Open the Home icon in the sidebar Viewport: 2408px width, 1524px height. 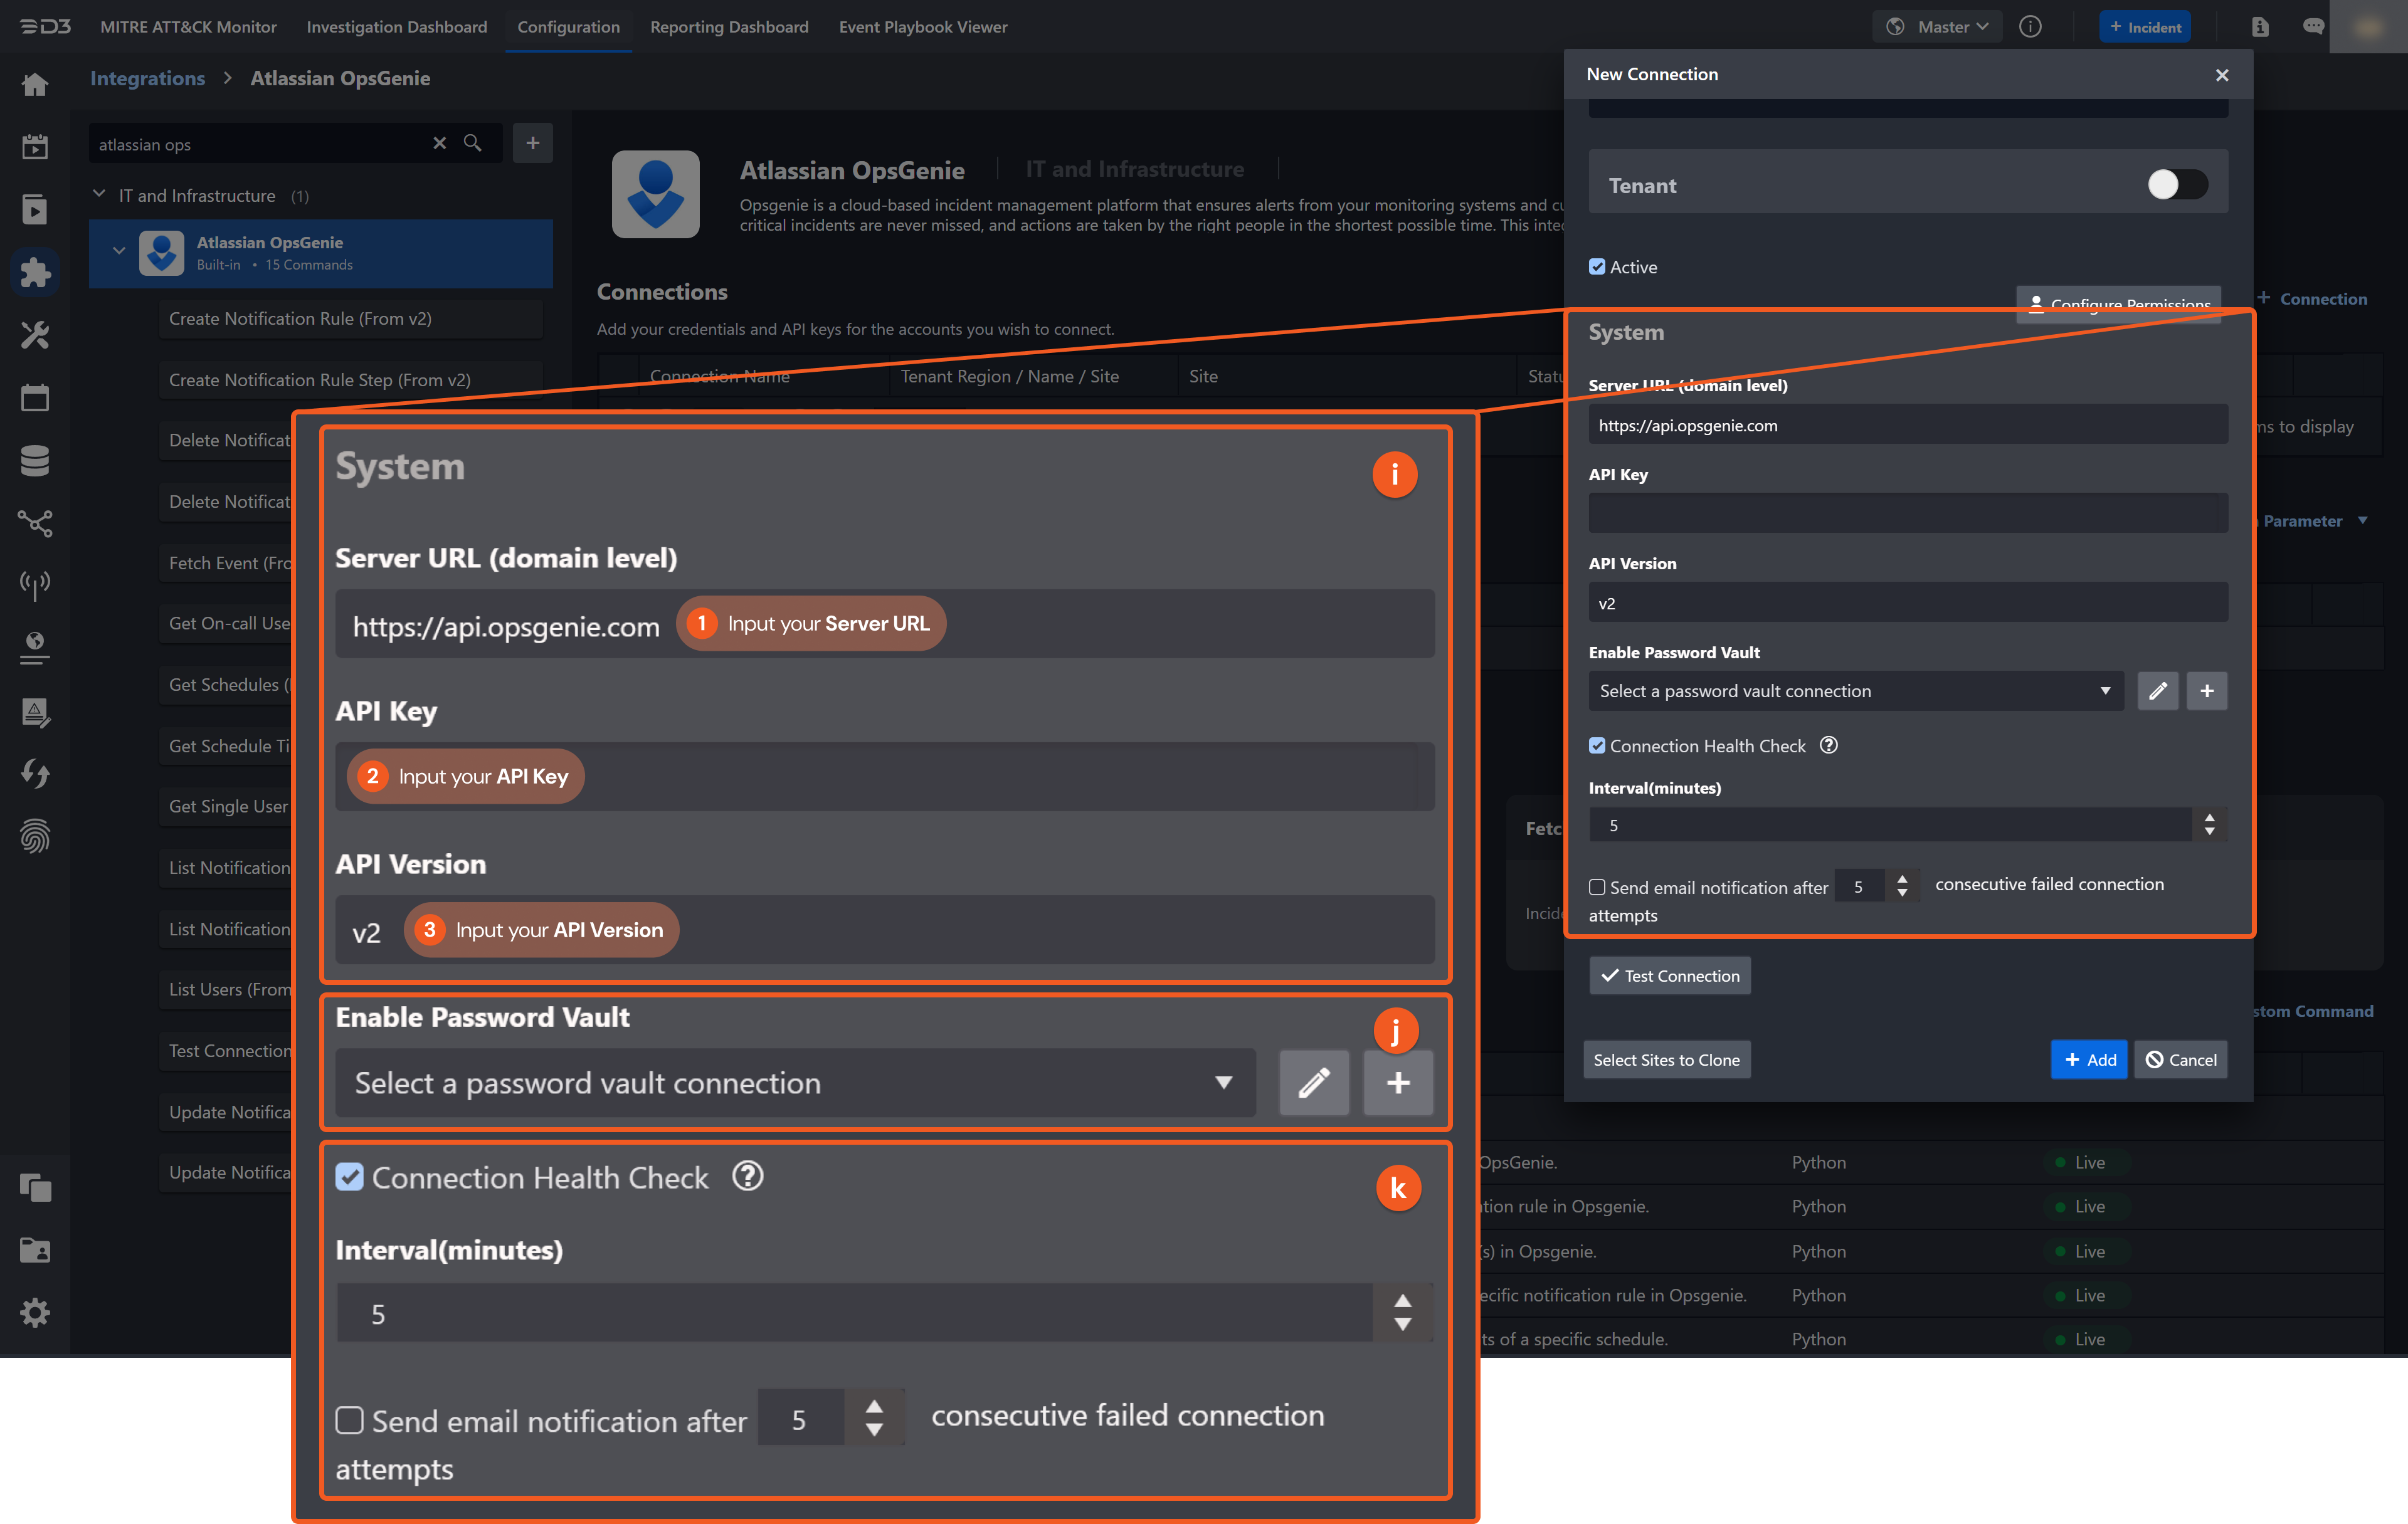click(x=35, y=84)
